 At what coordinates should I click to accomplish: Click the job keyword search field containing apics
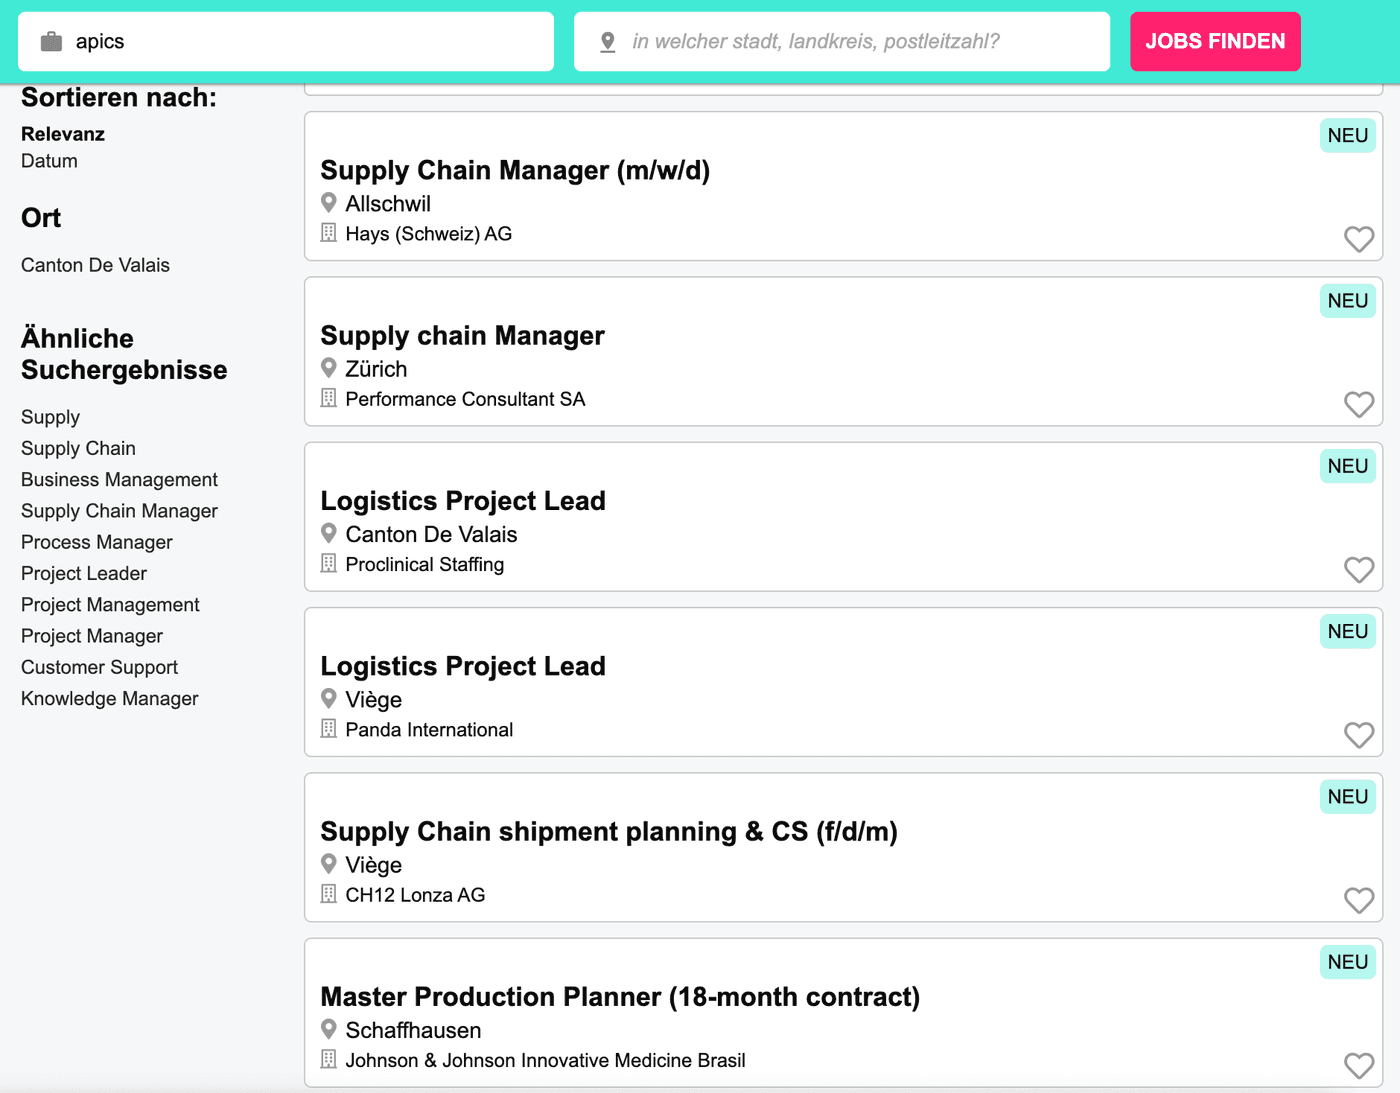(300, 42)
